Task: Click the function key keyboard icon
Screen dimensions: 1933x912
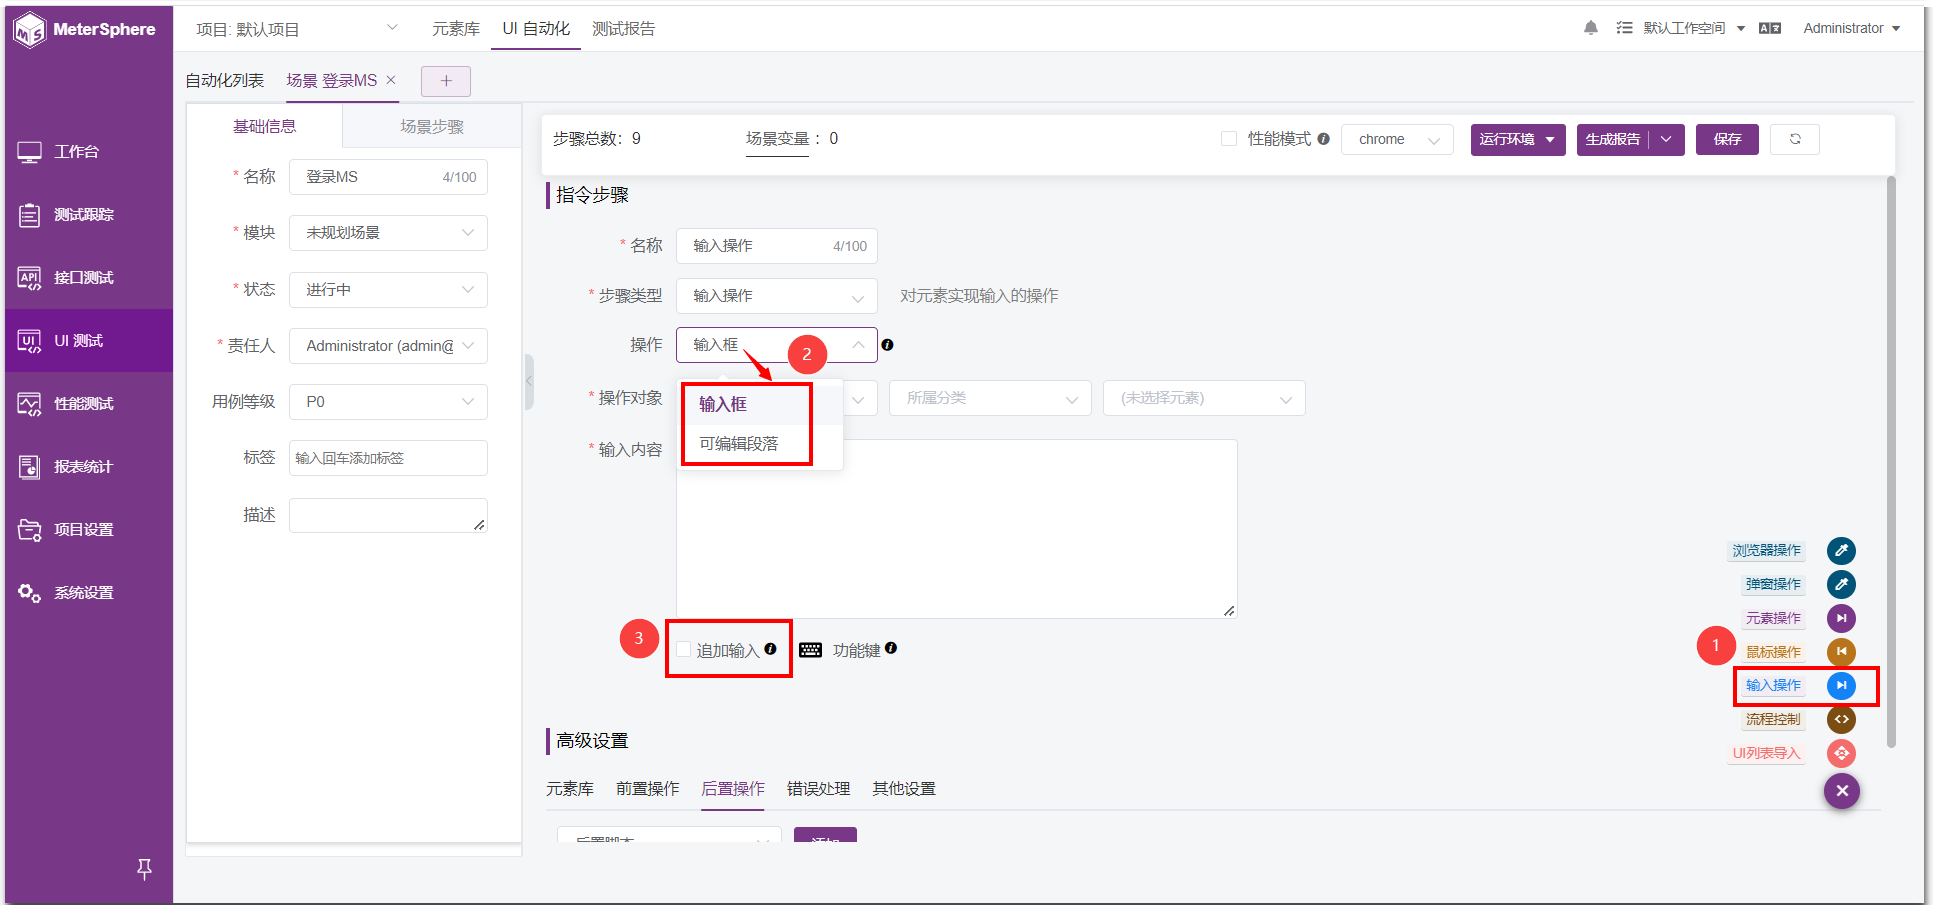Action: 811,650
